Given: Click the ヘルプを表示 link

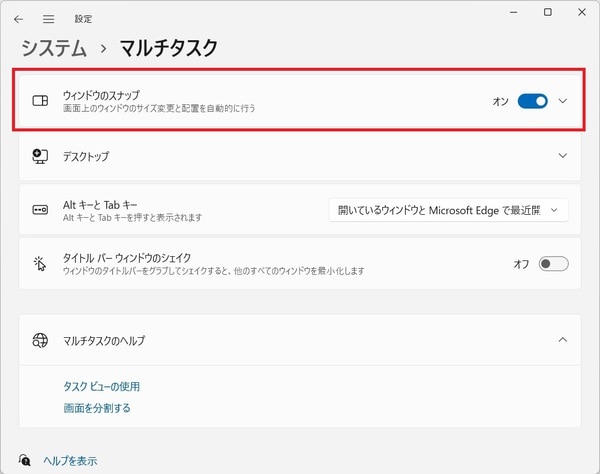Looking at the screenshot, I should click(70, 461).
